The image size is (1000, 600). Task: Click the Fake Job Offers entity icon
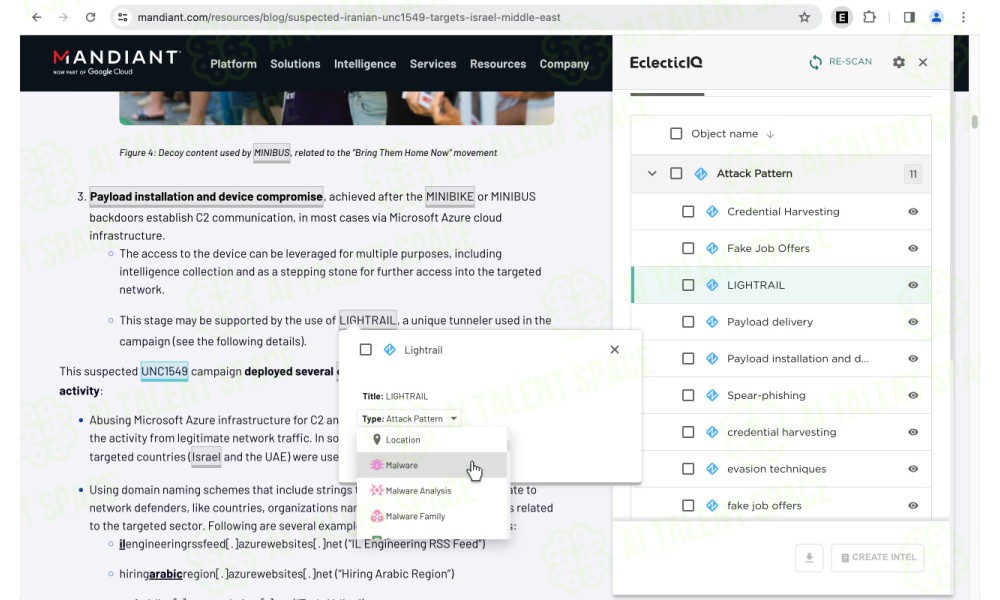pos(712,248)
